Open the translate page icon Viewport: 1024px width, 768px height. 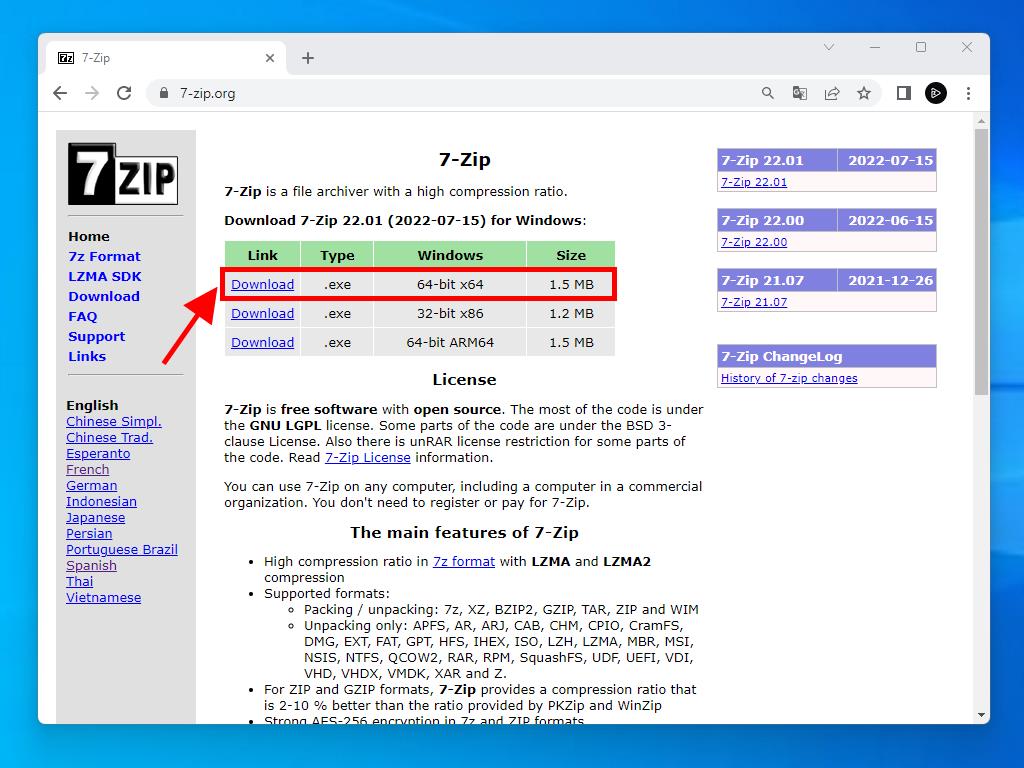(x=799, y=93)
